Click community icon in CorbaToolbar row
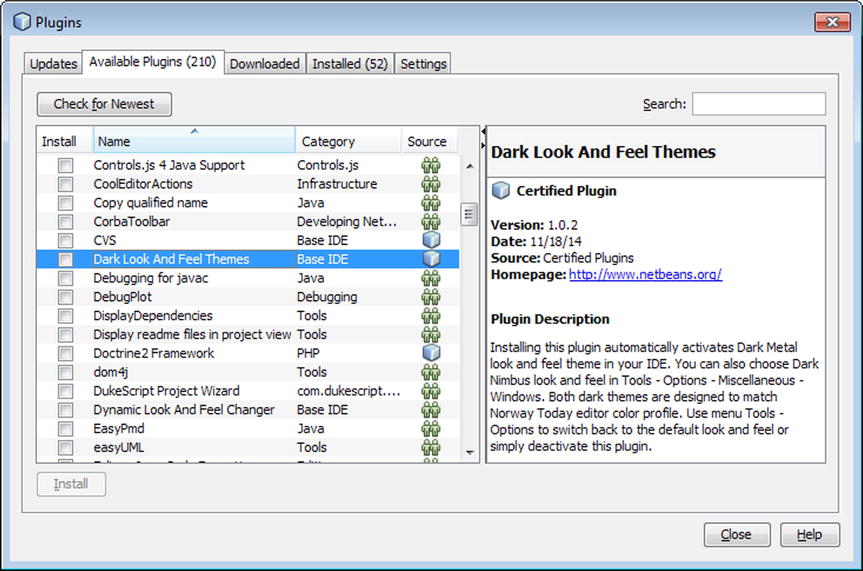Viewport: 863px width, 571px height. pyautogui.click(x=431, y=221)
